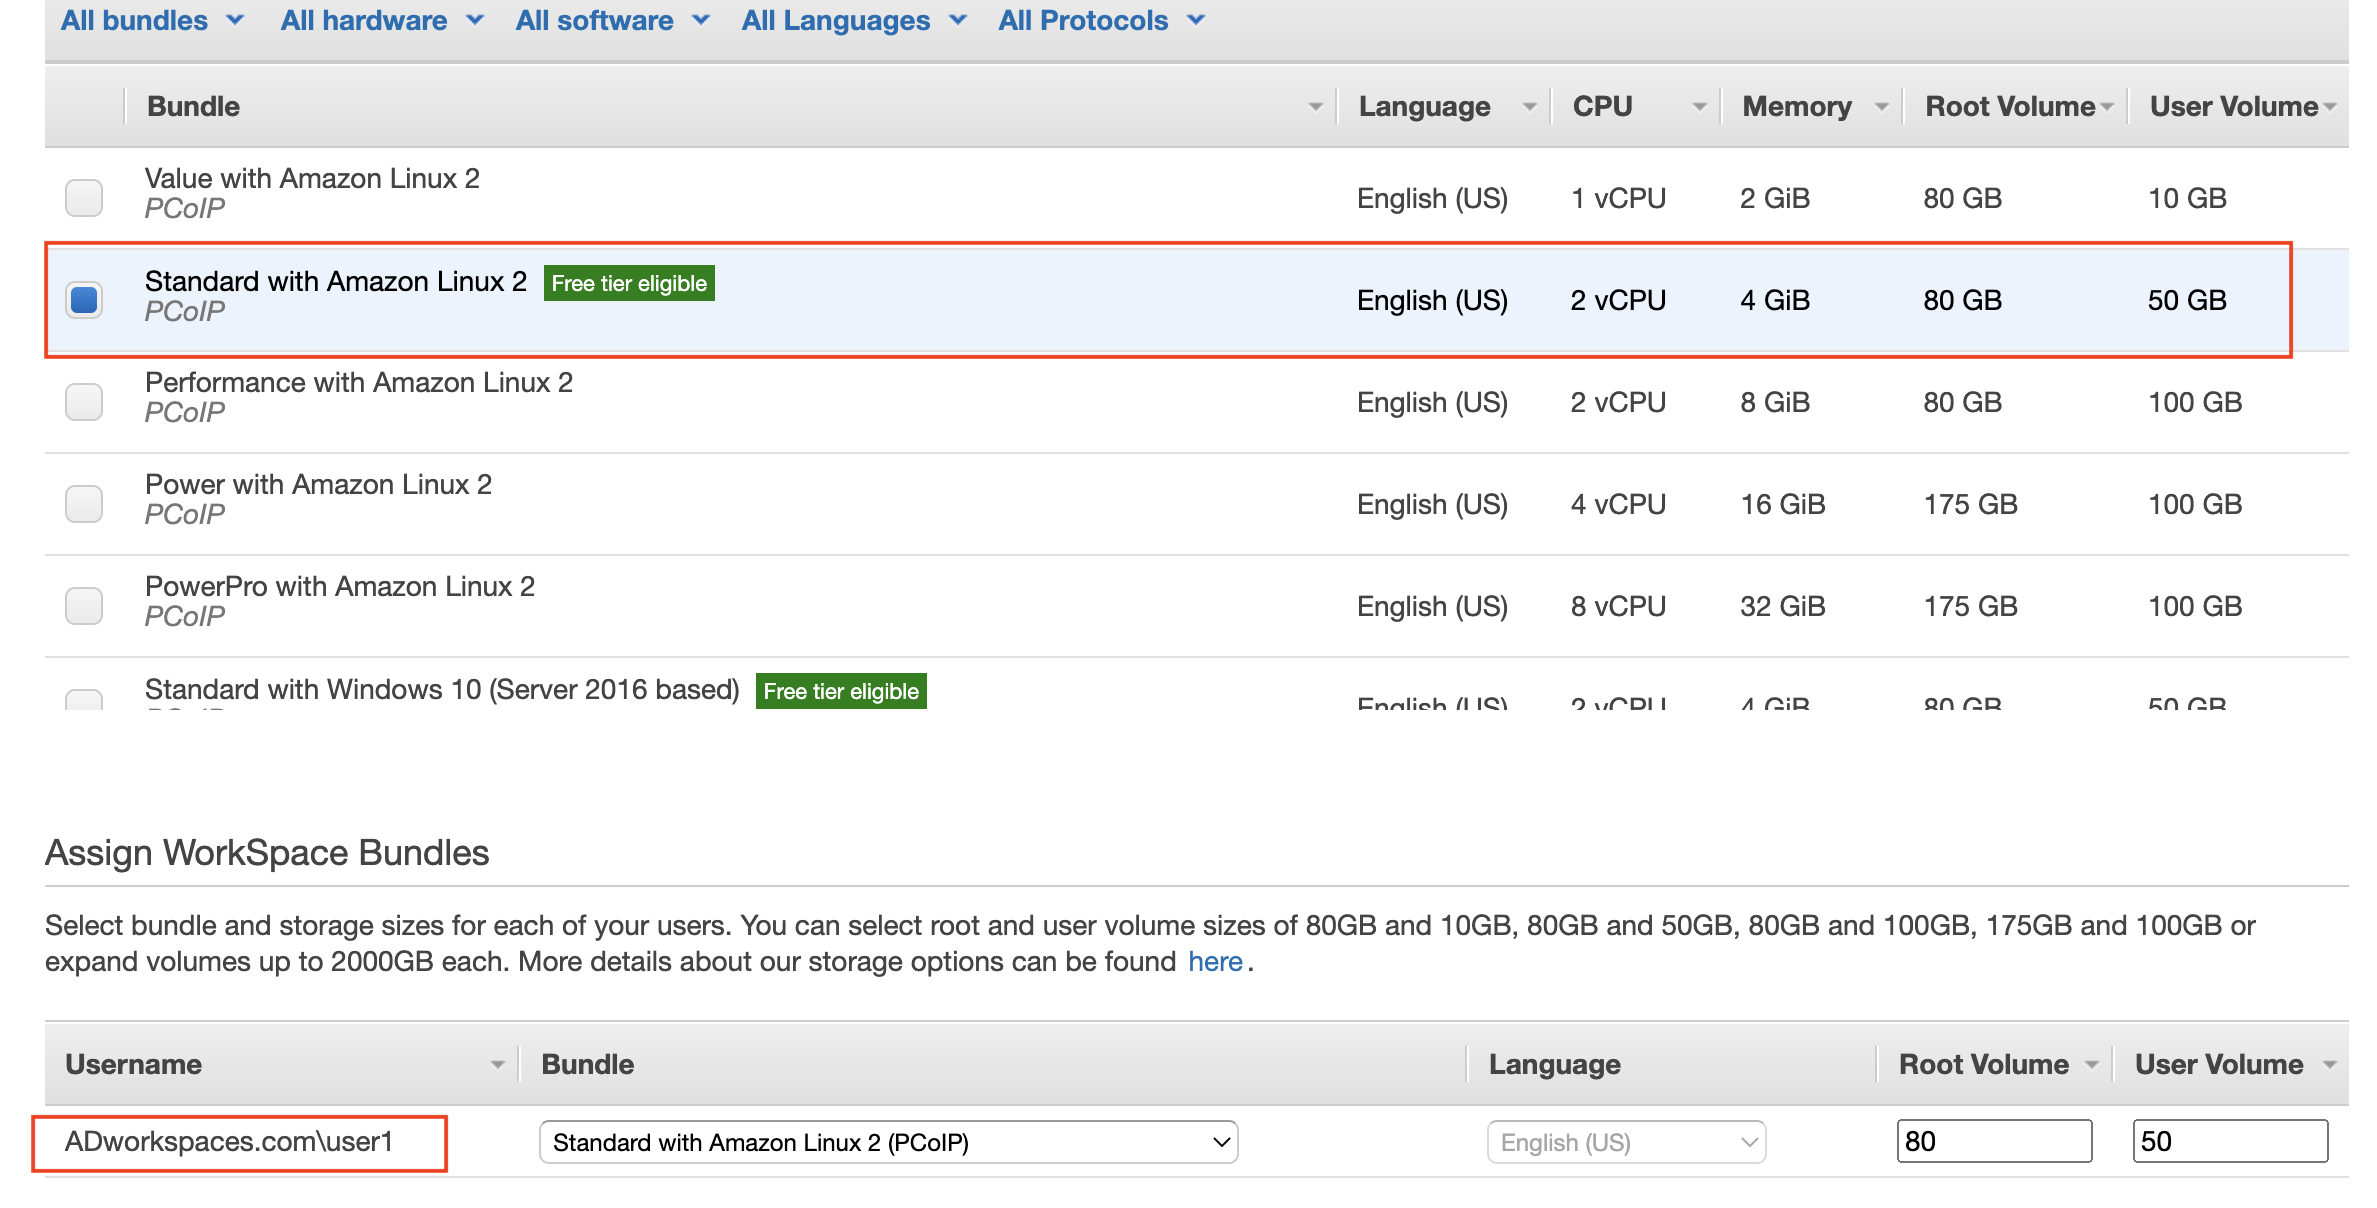2377x1208 pixels.
Task: Open the user1 bundle selection dropdown
Action: click(x=888, y=1142)
